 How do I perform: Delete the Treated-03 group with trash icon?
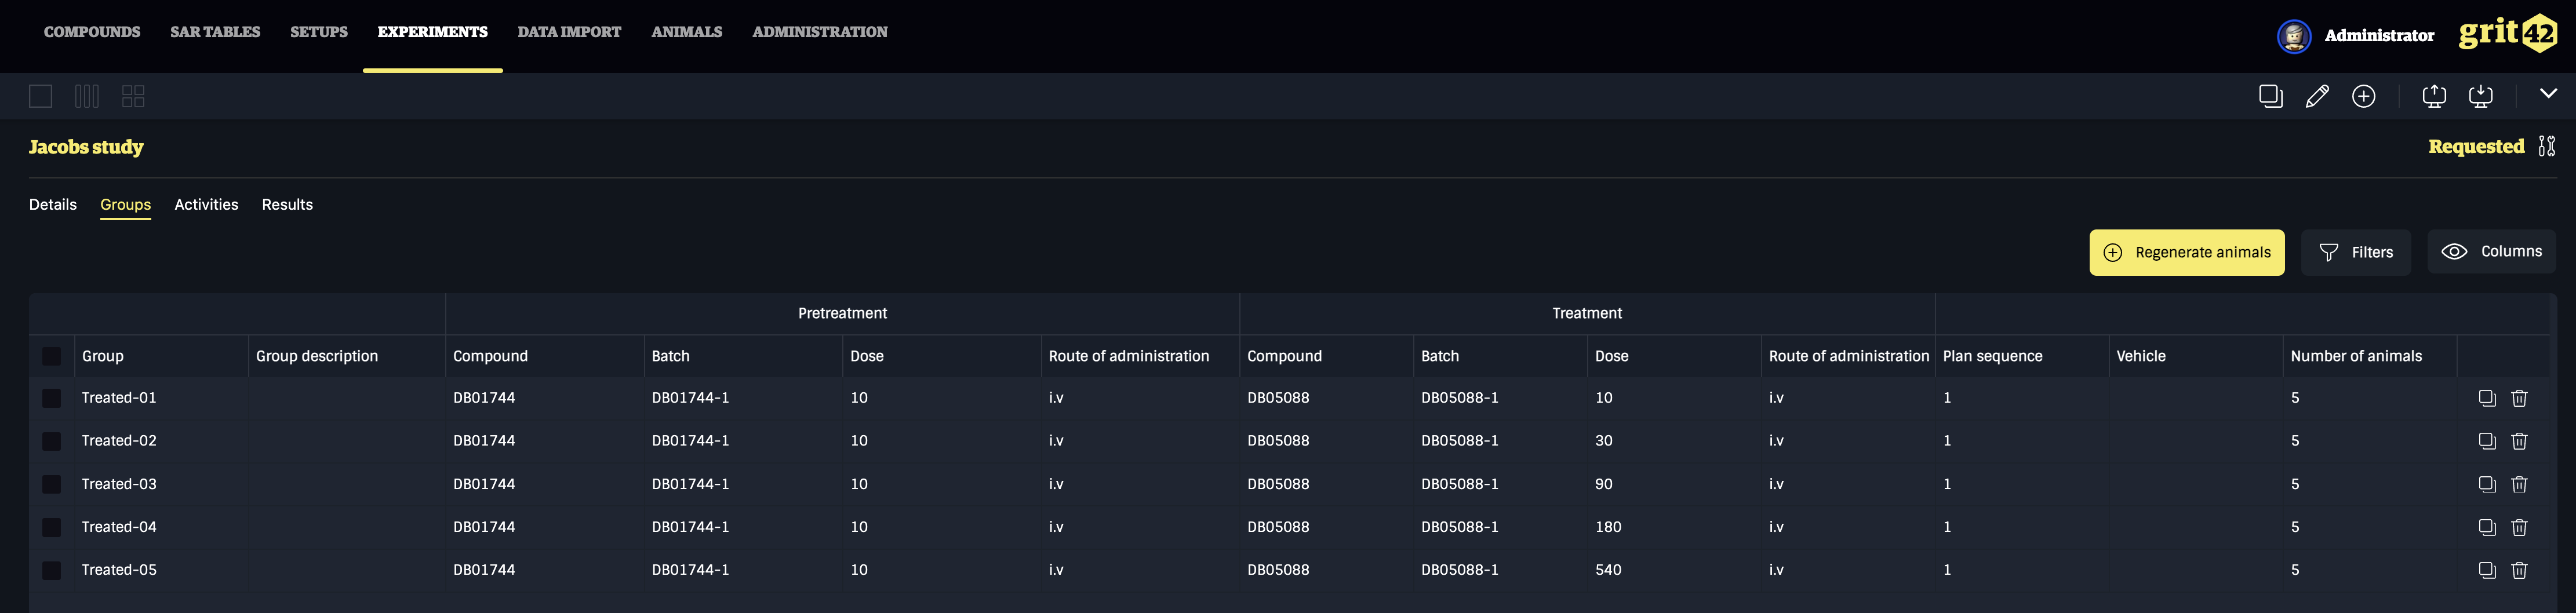tap(2519, 484)
